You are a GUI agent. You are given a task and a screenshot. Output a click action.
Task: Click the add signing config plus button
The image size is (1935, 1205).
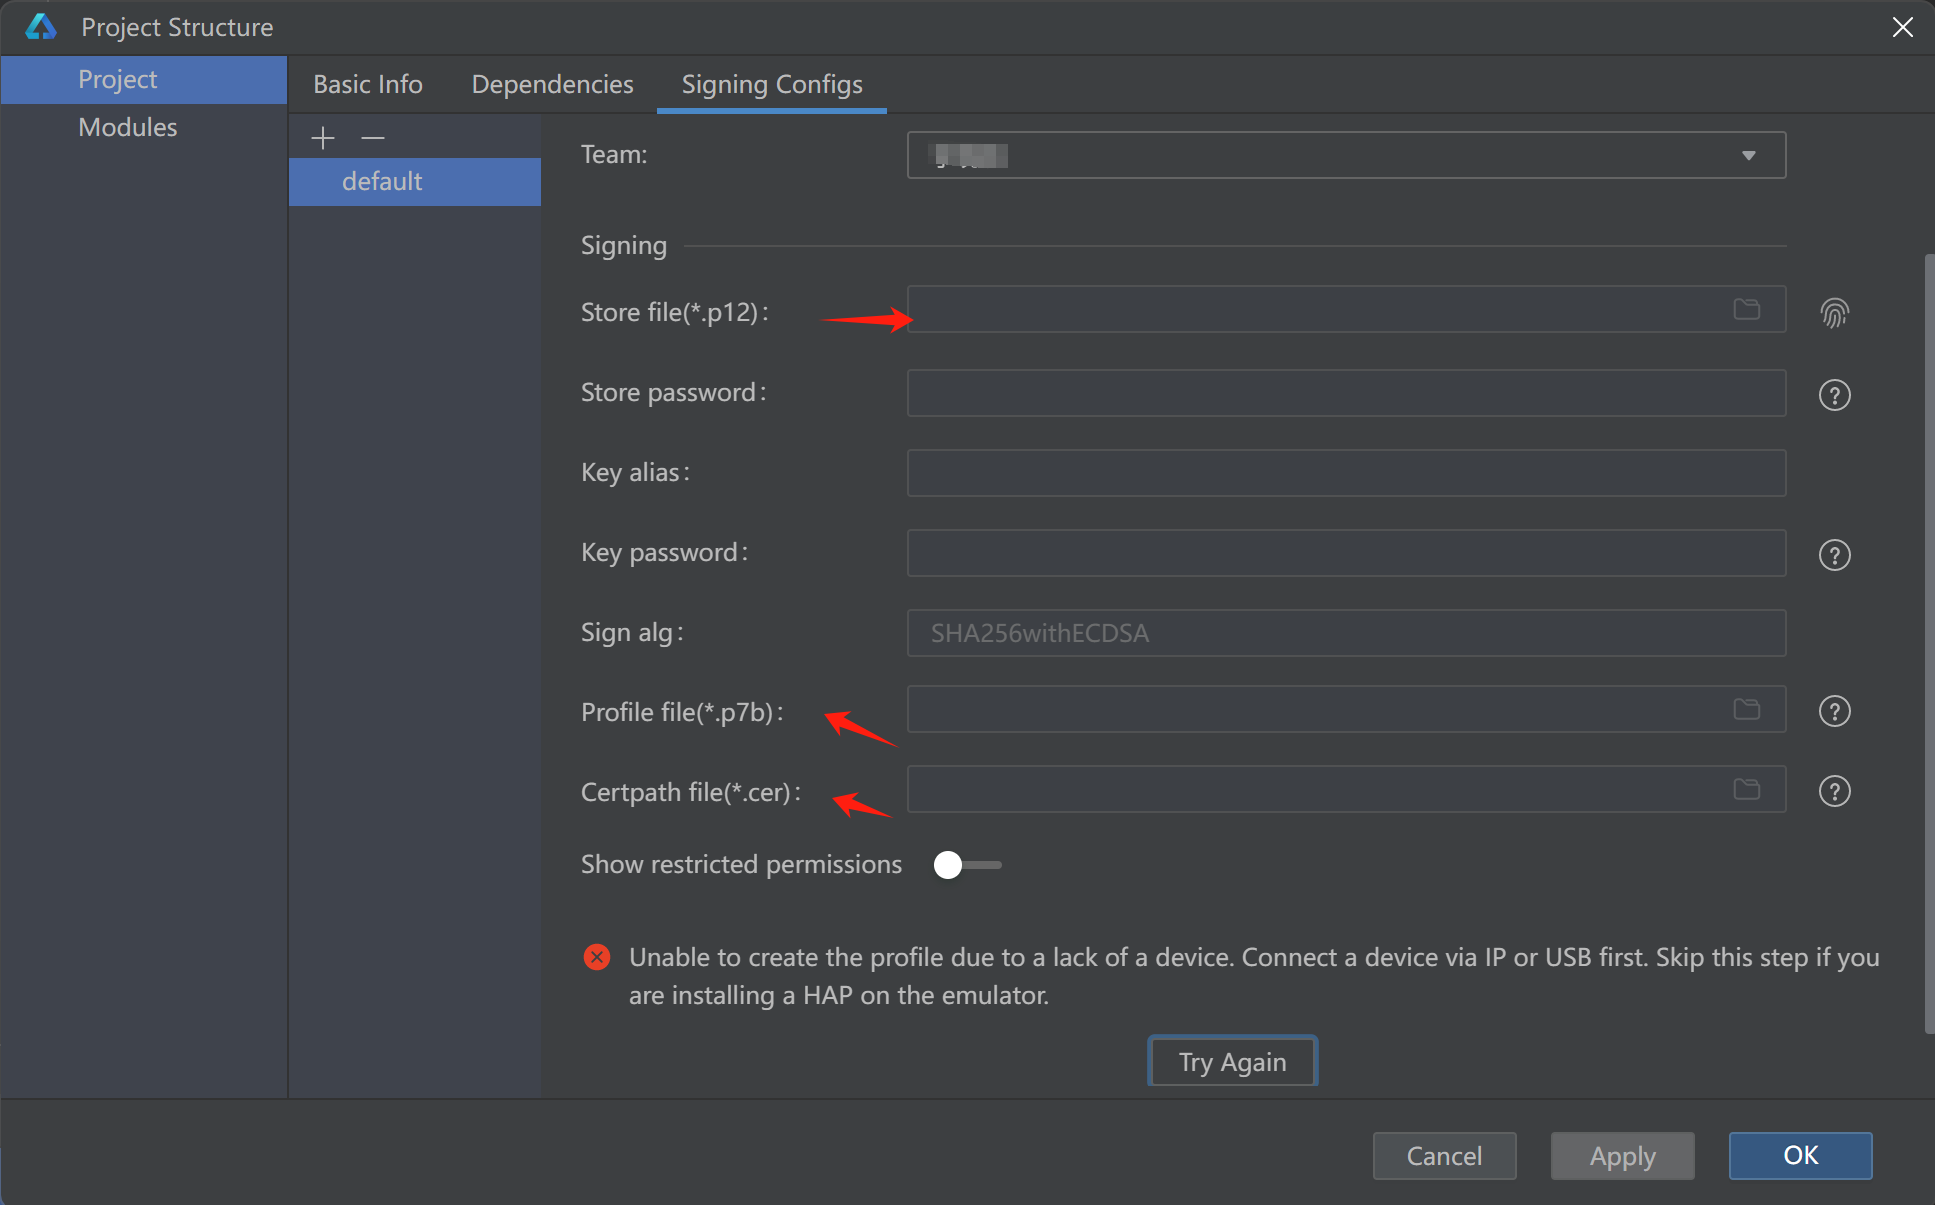322,135
